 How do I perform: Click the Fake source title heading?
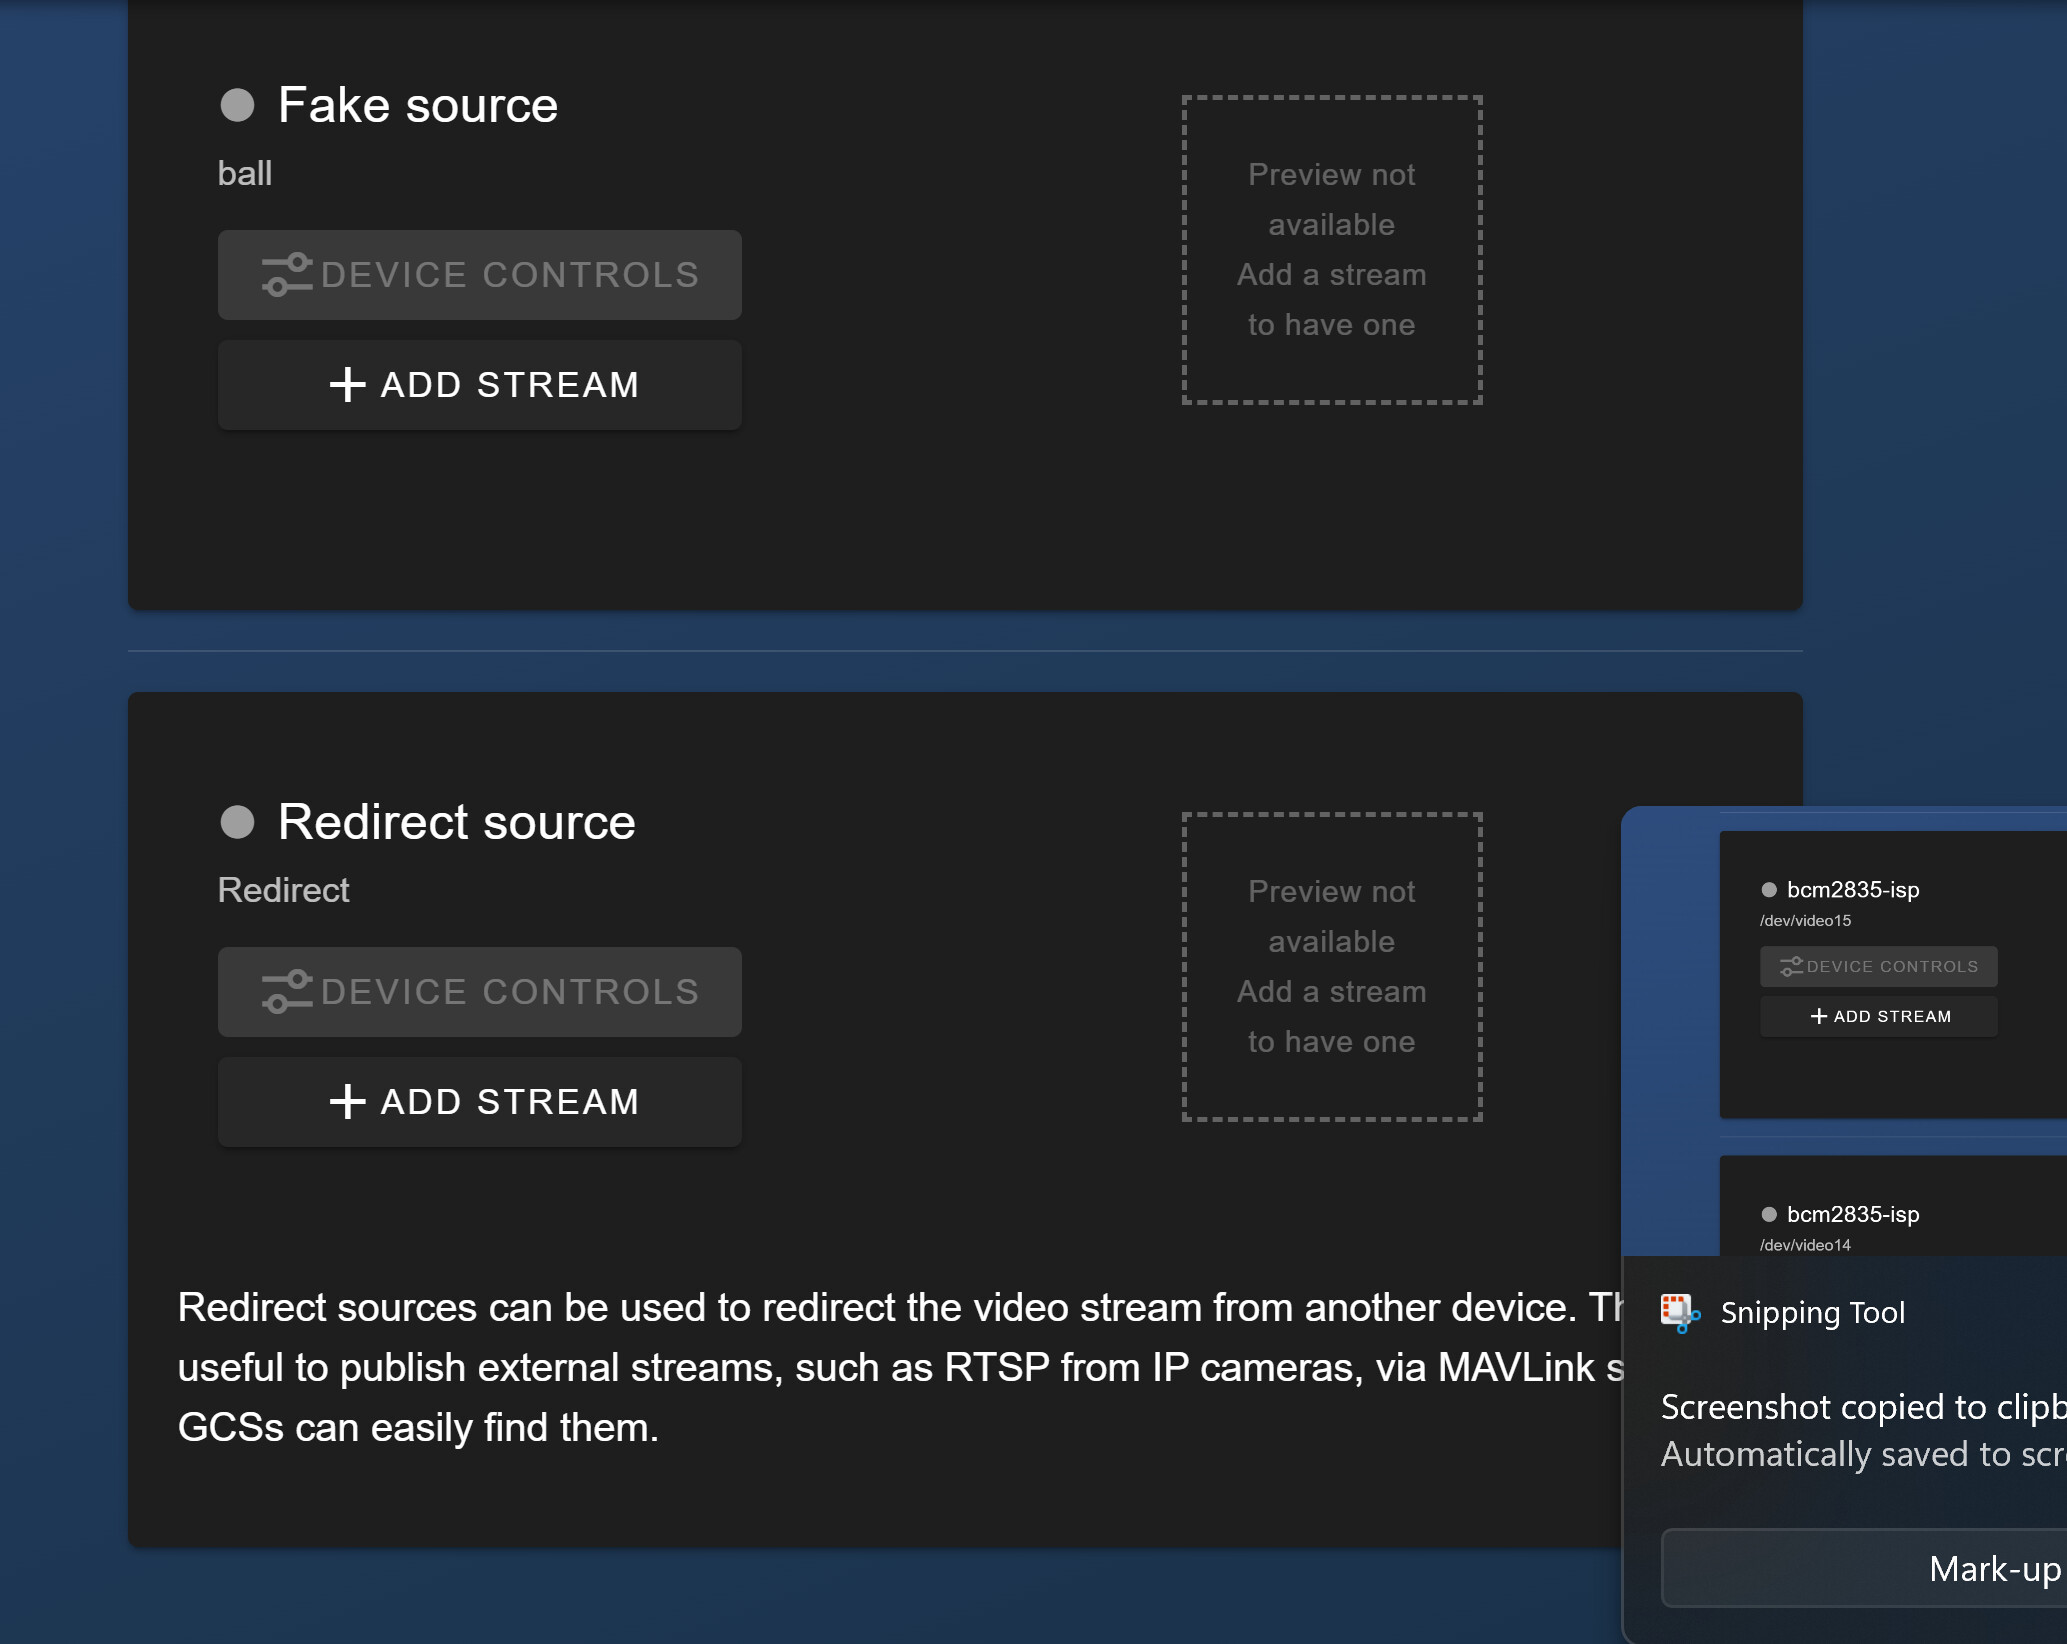(417, 105)
